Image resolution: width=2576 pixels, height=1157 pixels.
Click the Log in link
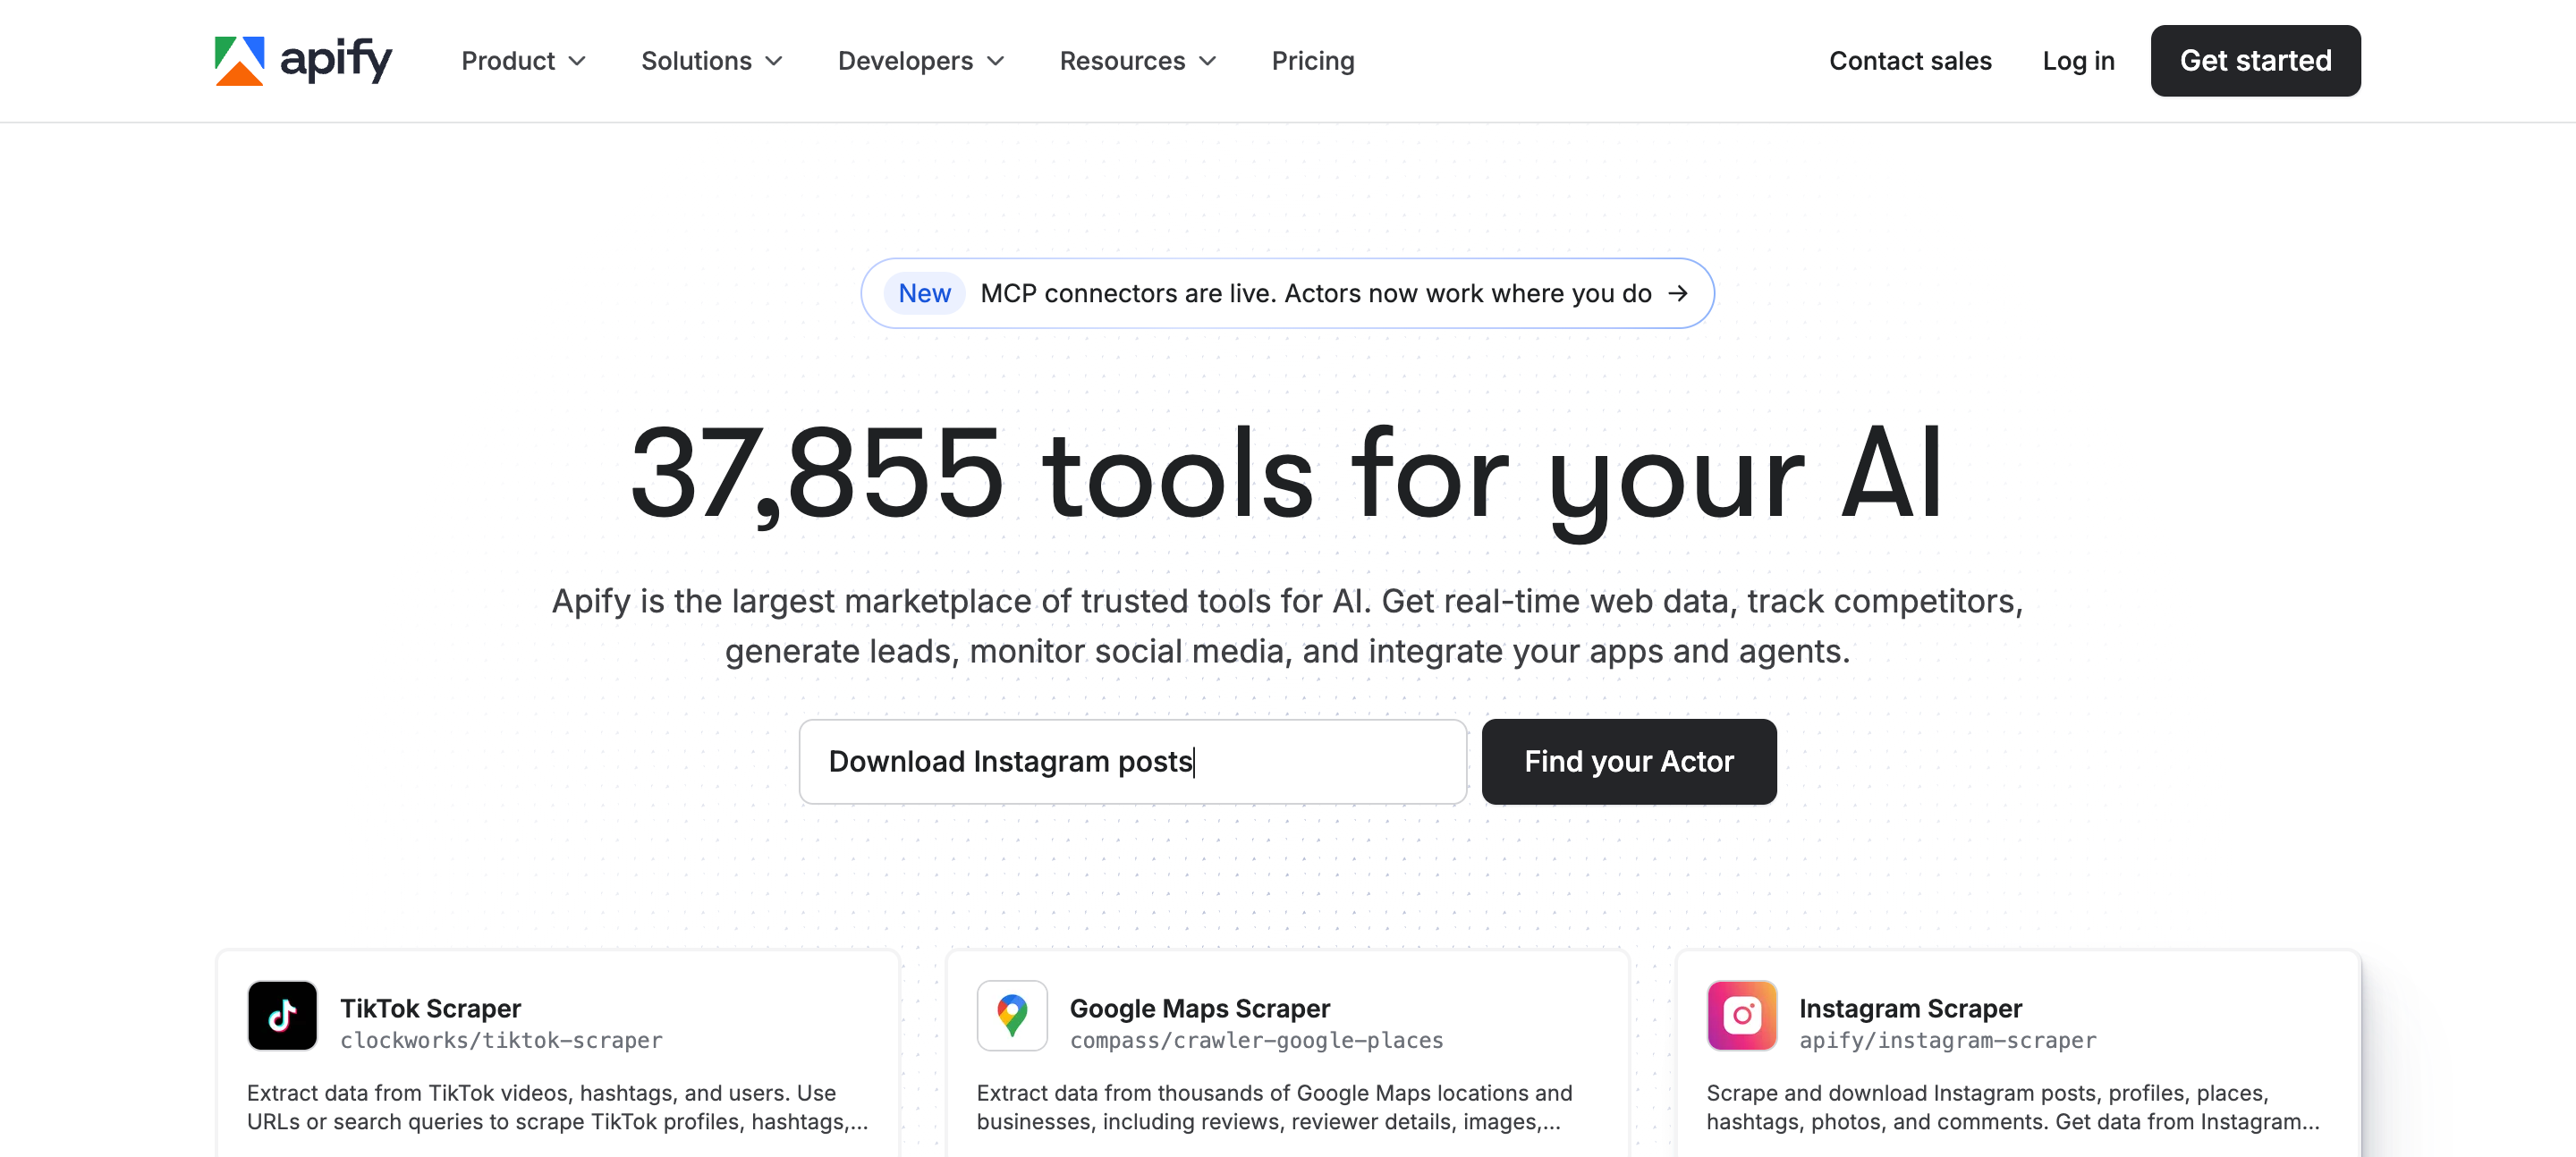(x=2078, y=61)
